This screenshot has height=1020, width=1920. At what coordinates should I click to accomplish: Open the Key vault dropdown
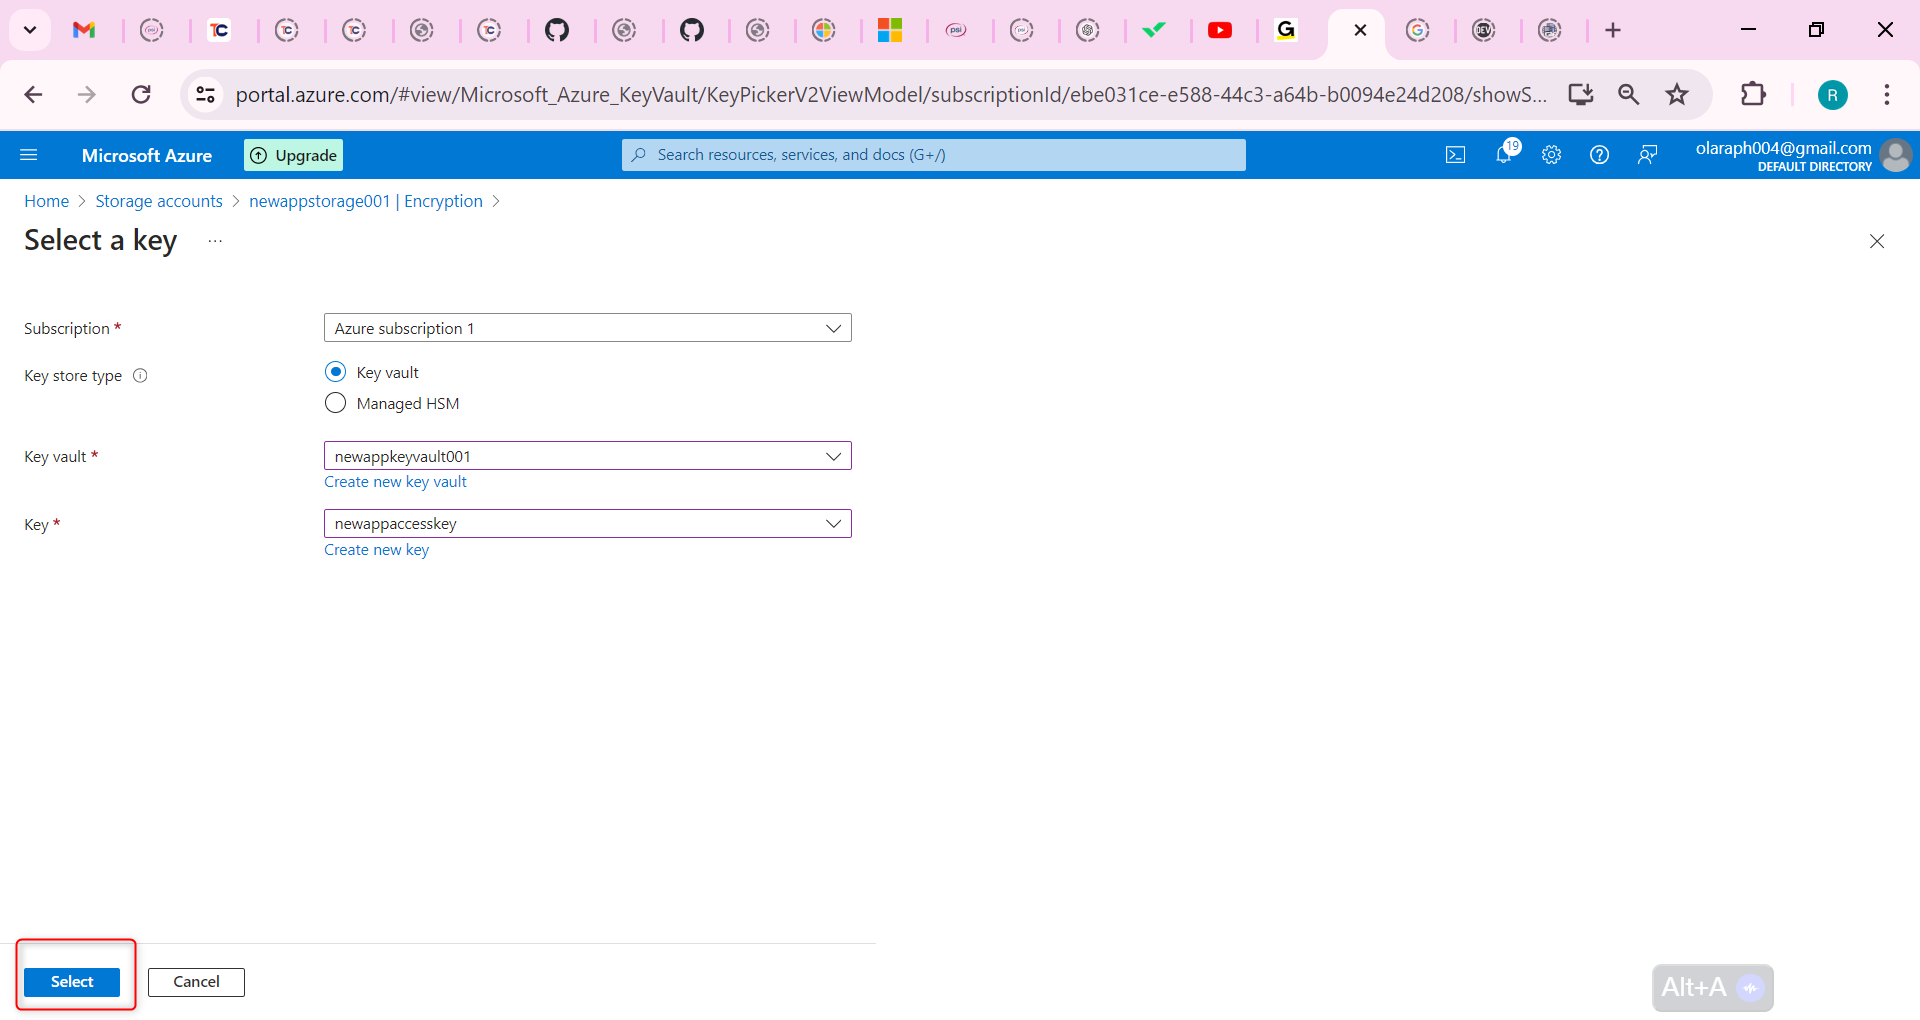(x=588, y=456)
